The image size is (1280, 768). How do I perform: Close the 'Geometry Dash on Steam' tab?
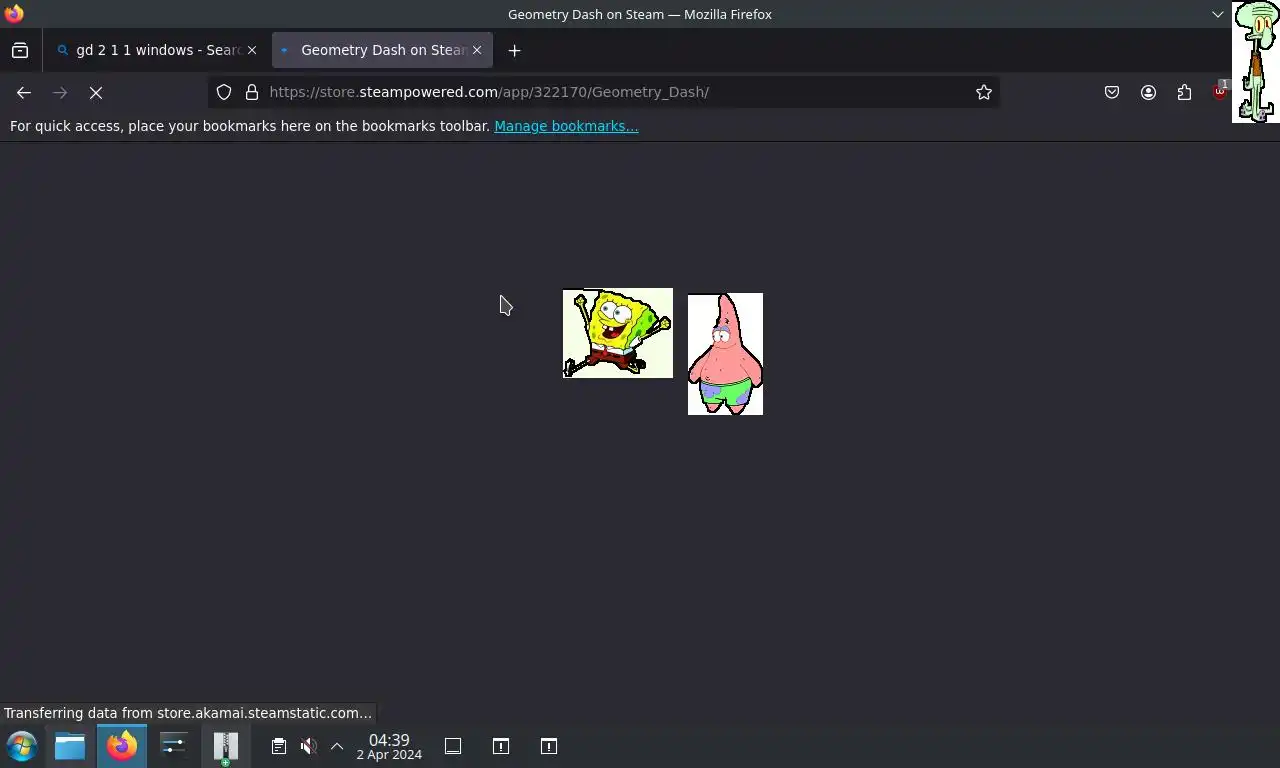[477, 50]
